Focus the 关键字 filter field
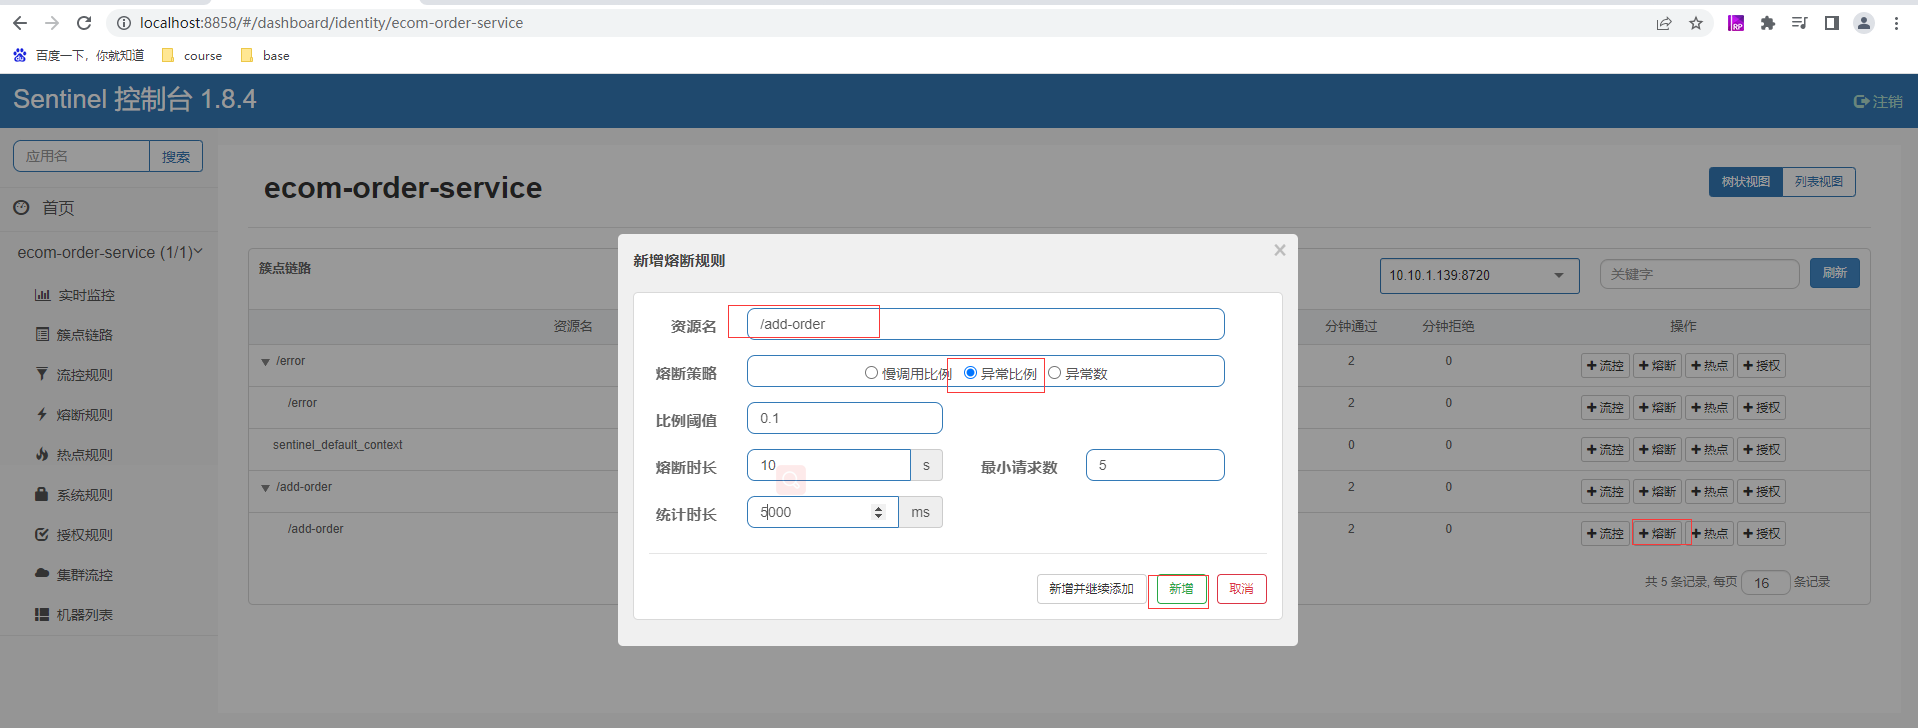 pos(1700,274)
